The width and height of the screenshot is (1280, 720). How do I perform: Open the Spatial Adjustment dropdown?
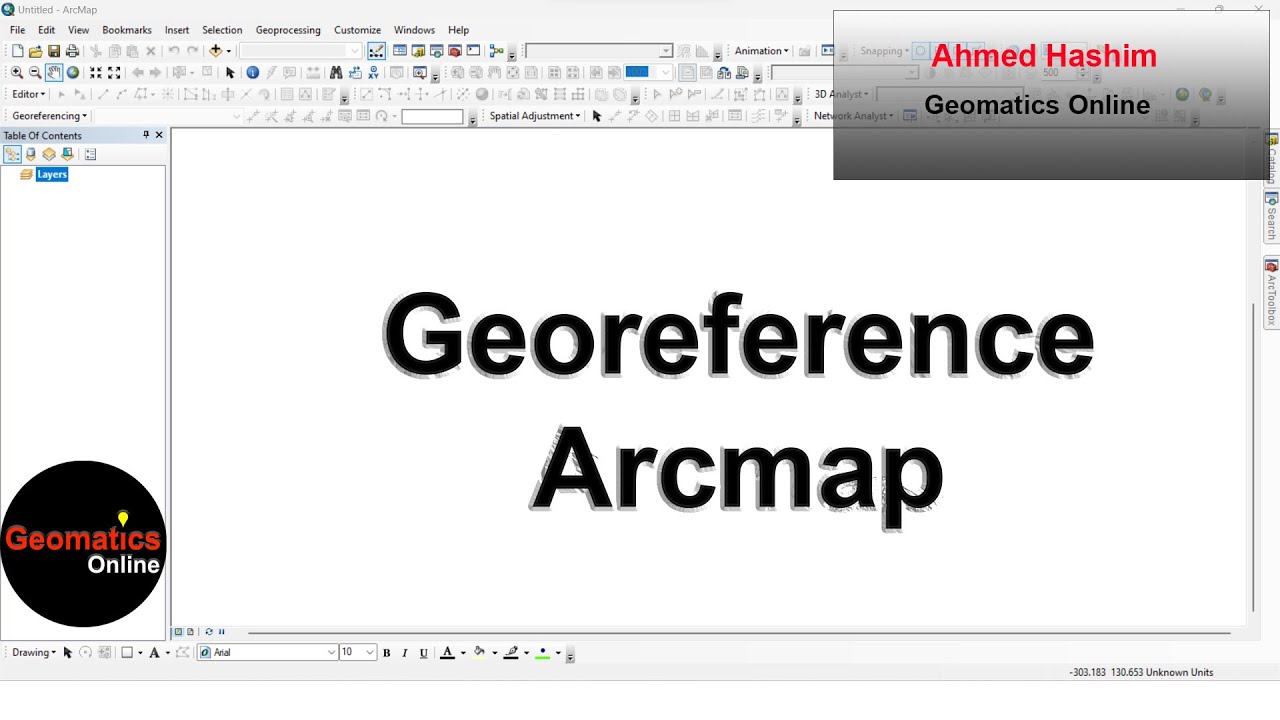pyautogui.click(x=535, y=116)
